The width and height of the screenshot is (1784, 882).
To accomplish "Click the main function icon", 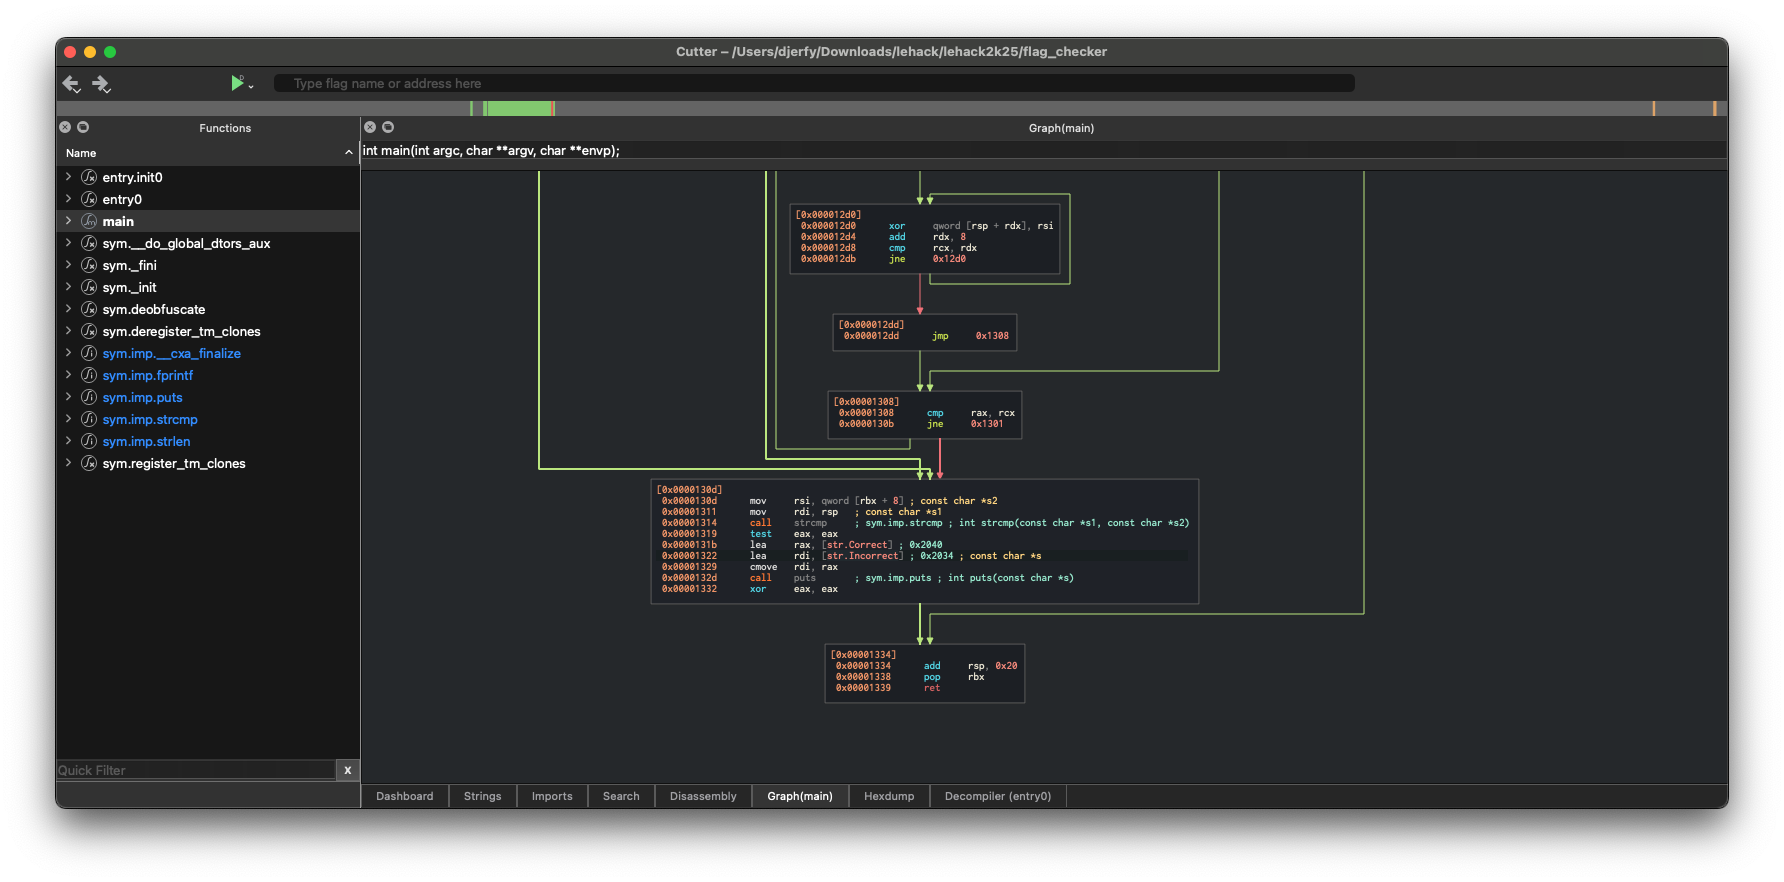I will (89, 221).
